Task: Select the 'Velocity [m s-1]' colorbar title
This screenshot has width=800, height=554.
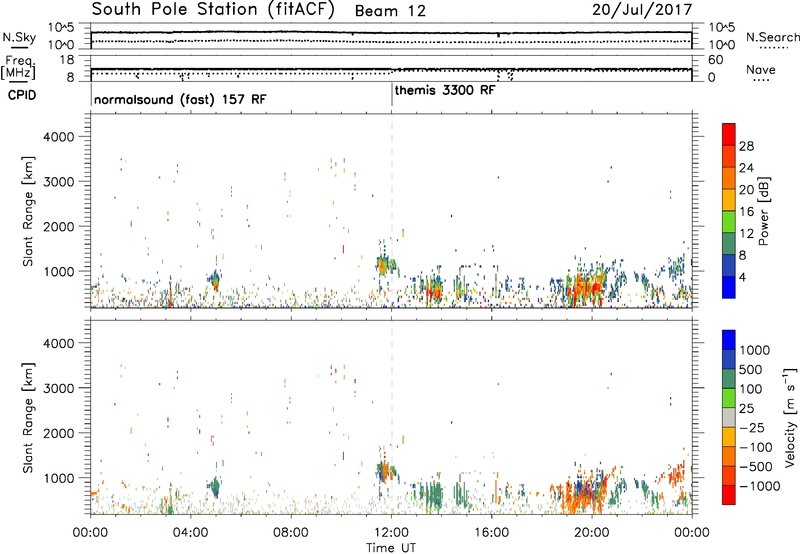Action: click(x=790, y=418)
